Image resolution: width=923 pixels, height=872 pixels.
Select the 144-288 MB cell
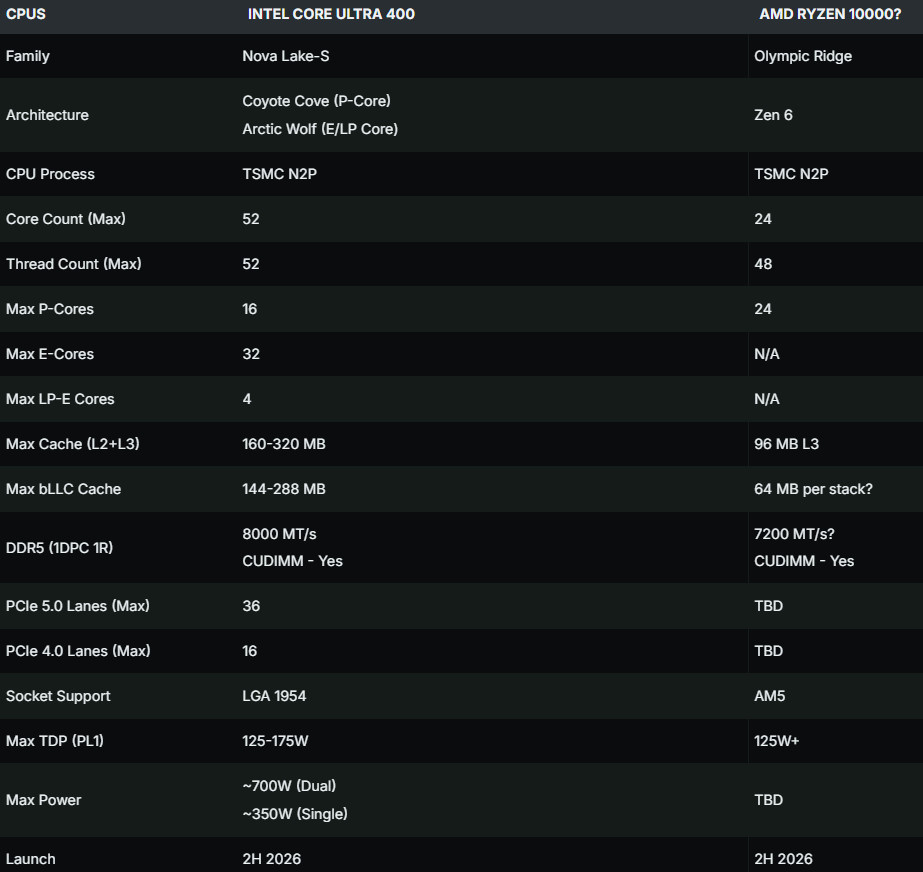click(284, 489)
